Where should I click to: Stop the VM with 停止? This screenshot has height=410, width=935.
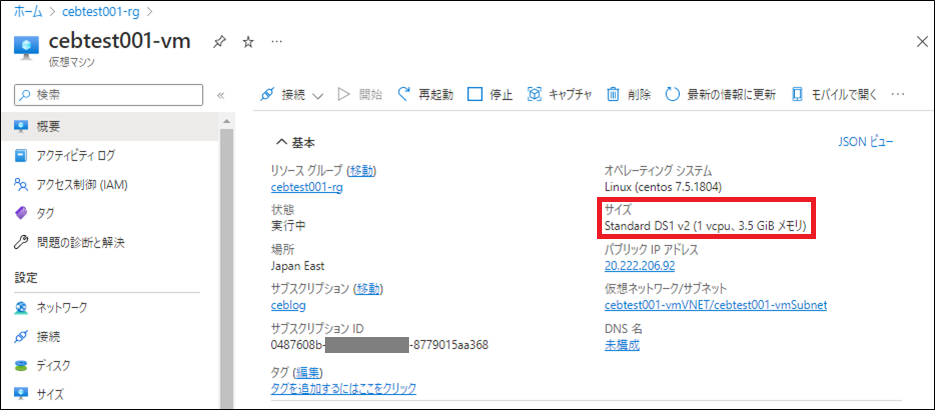tap(490, 94)
